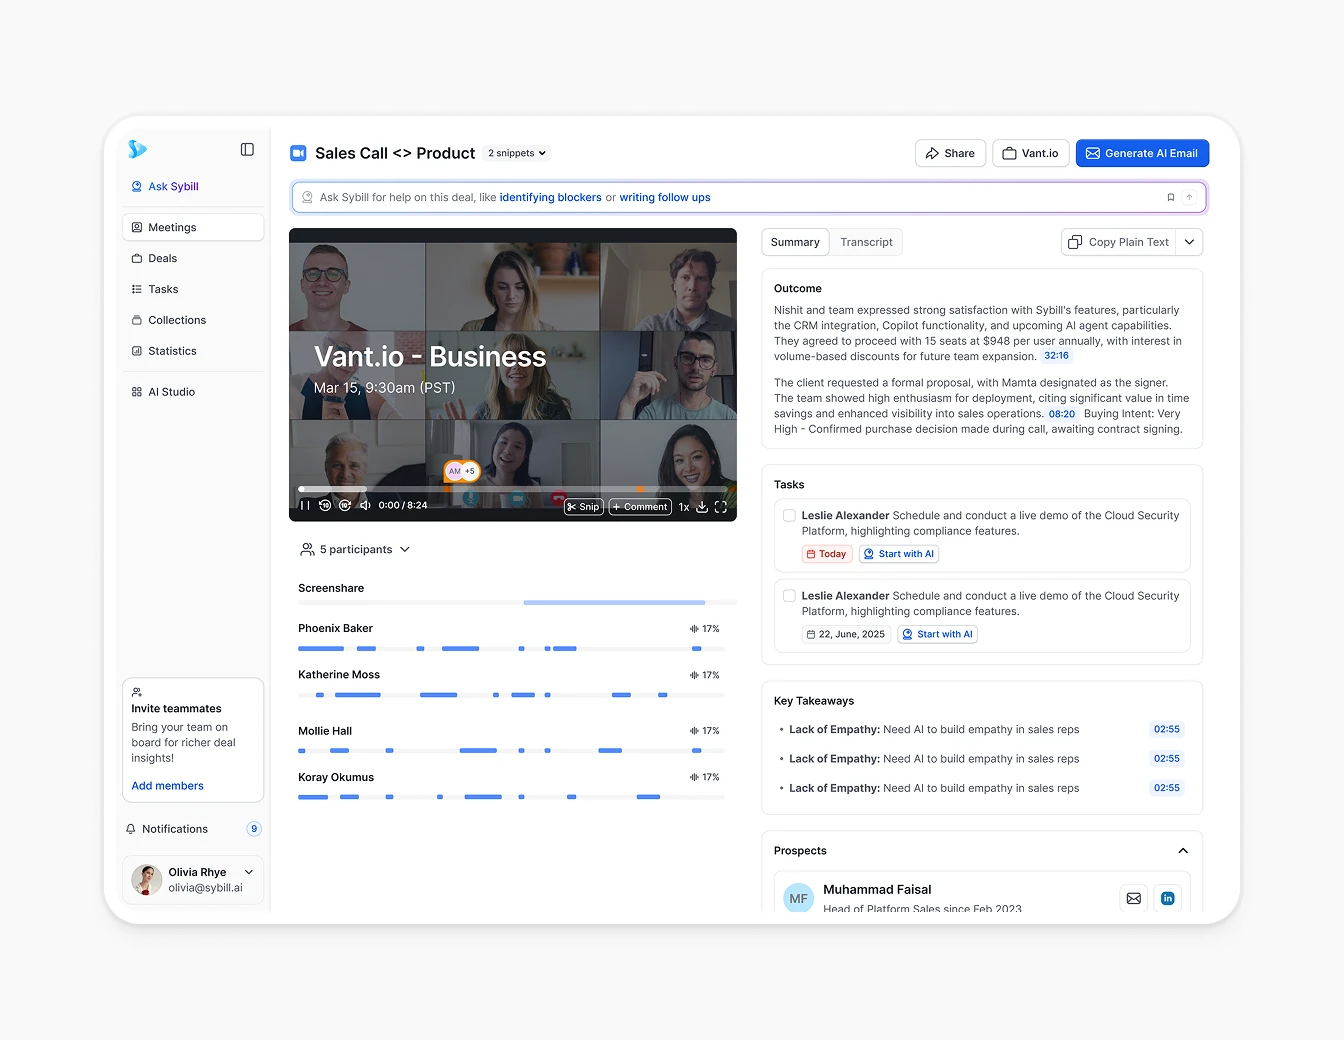Check the first Leslie Alexander task
Screen dimensions: 1344x1040
pos(789,516)
